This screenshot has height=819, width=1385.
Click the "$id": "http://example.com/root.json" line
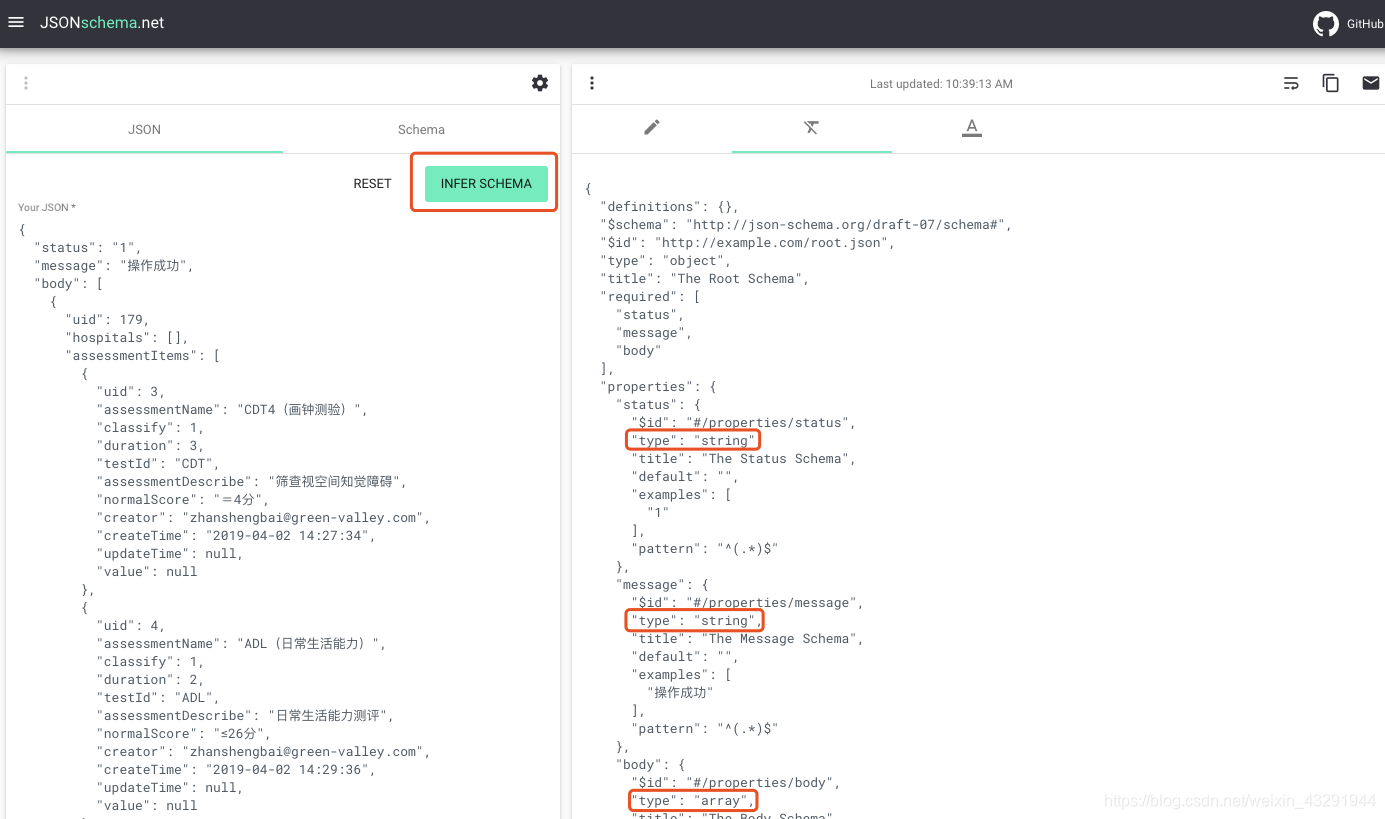[x=747, y=243]
